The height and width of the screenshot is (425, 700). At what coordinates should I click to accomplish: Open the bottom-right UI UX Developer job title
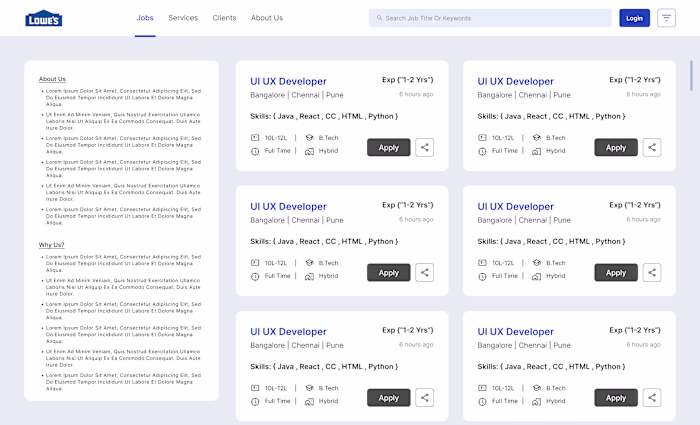click(x=516, y=331)
